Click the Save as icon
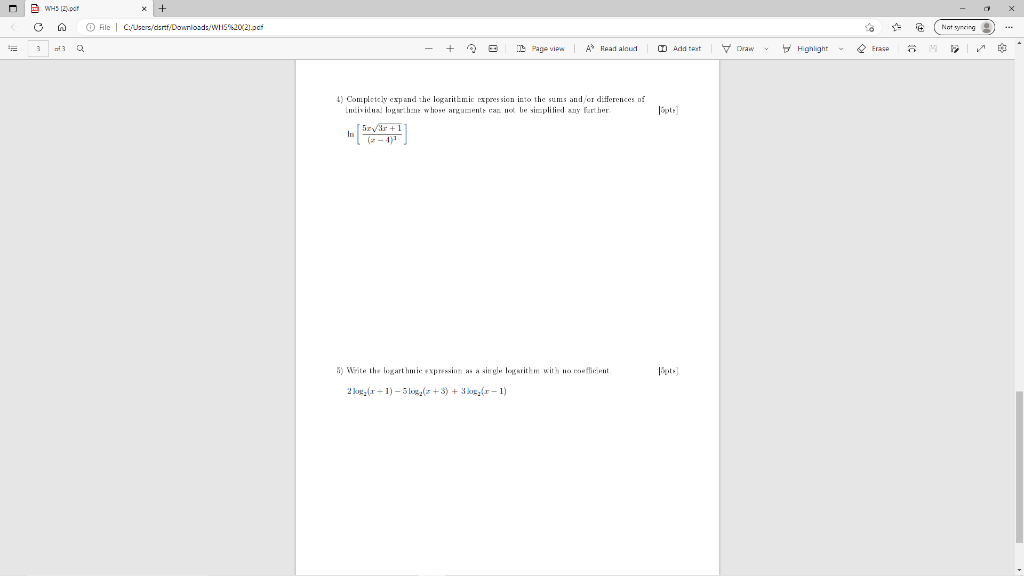The width and height of the screenshot is (1024, 576). (x=955, y=48)
